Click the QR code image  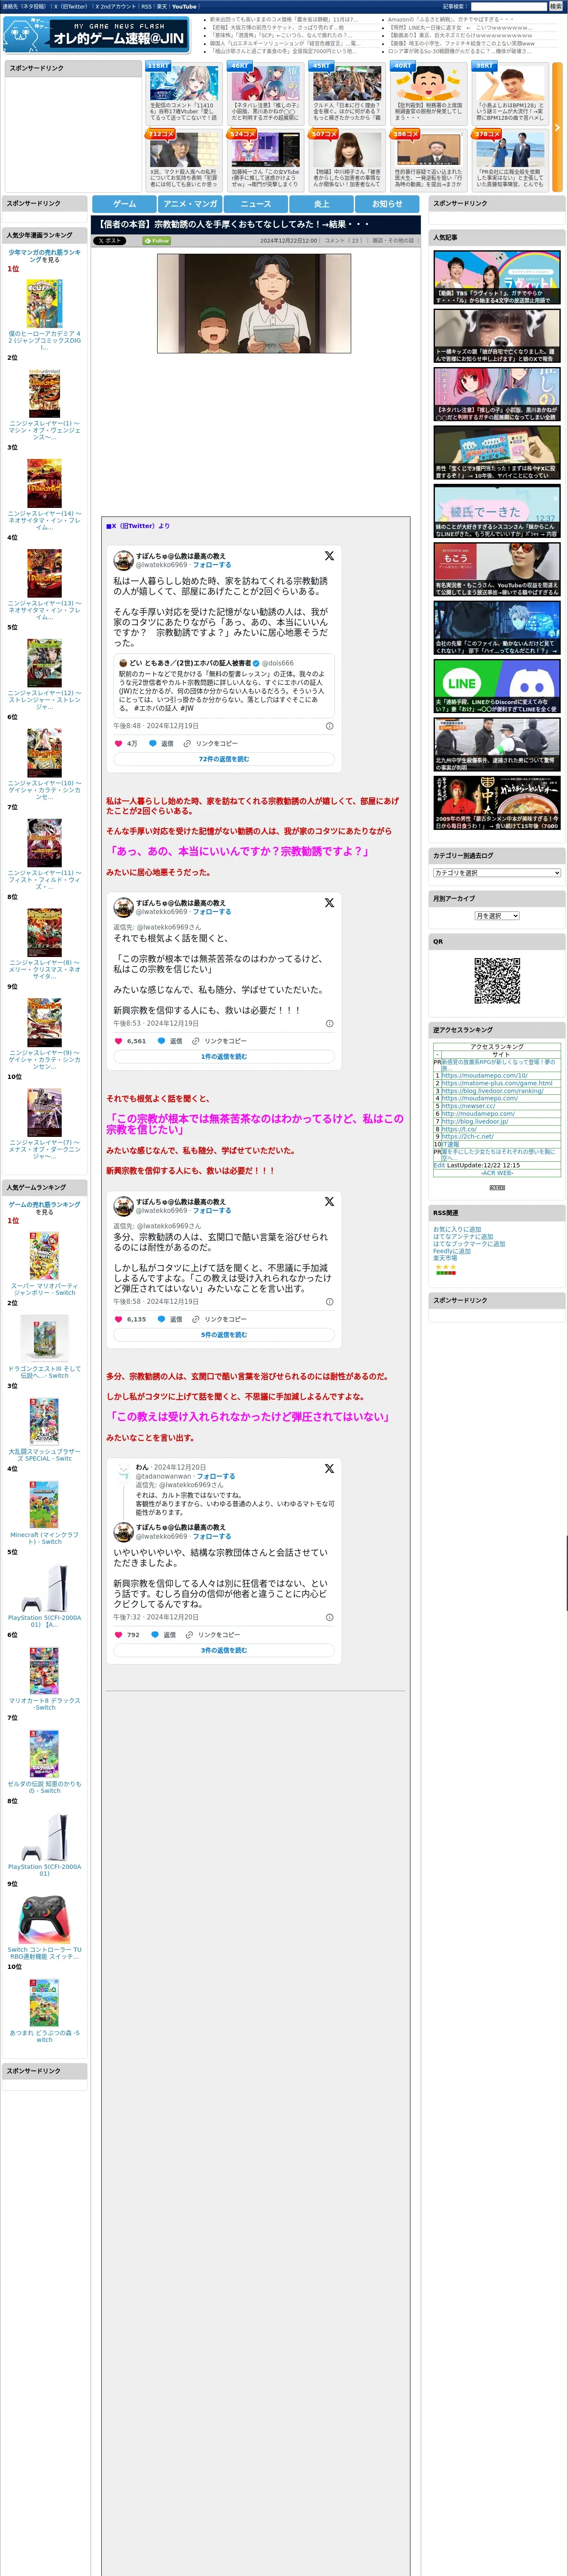(497, 981)
